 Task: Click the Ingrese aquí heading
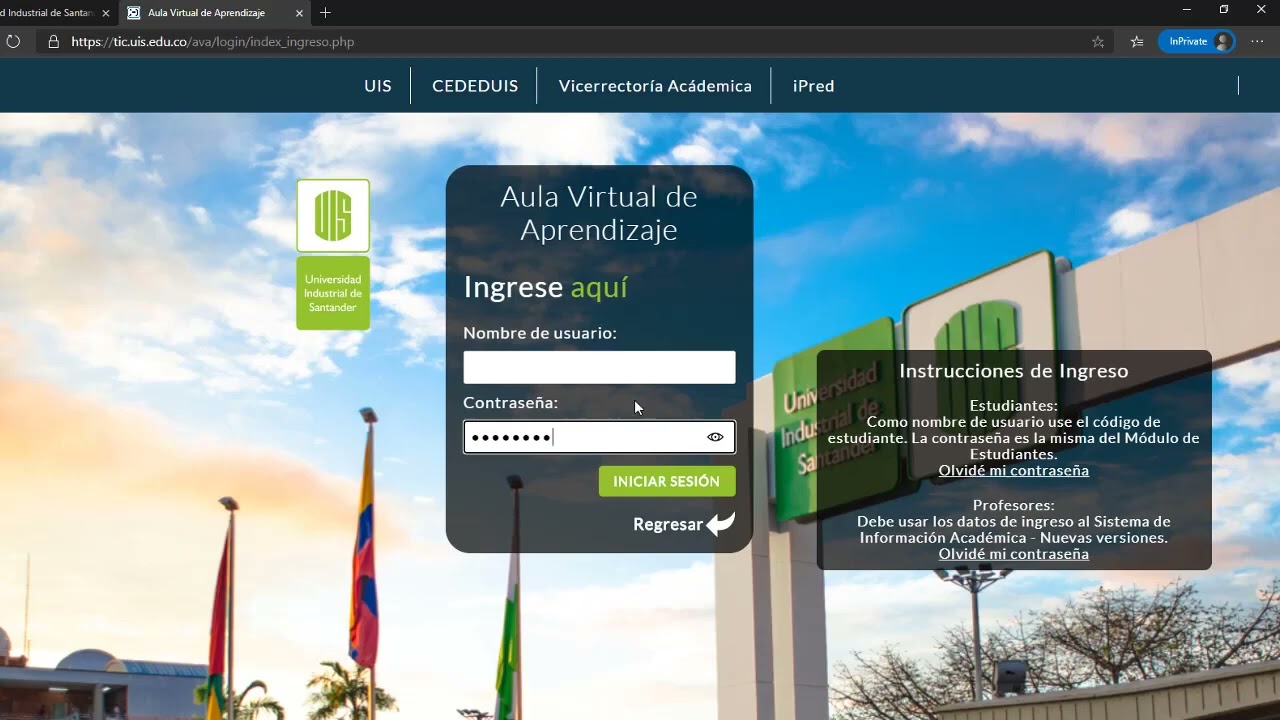pos(545,287)
